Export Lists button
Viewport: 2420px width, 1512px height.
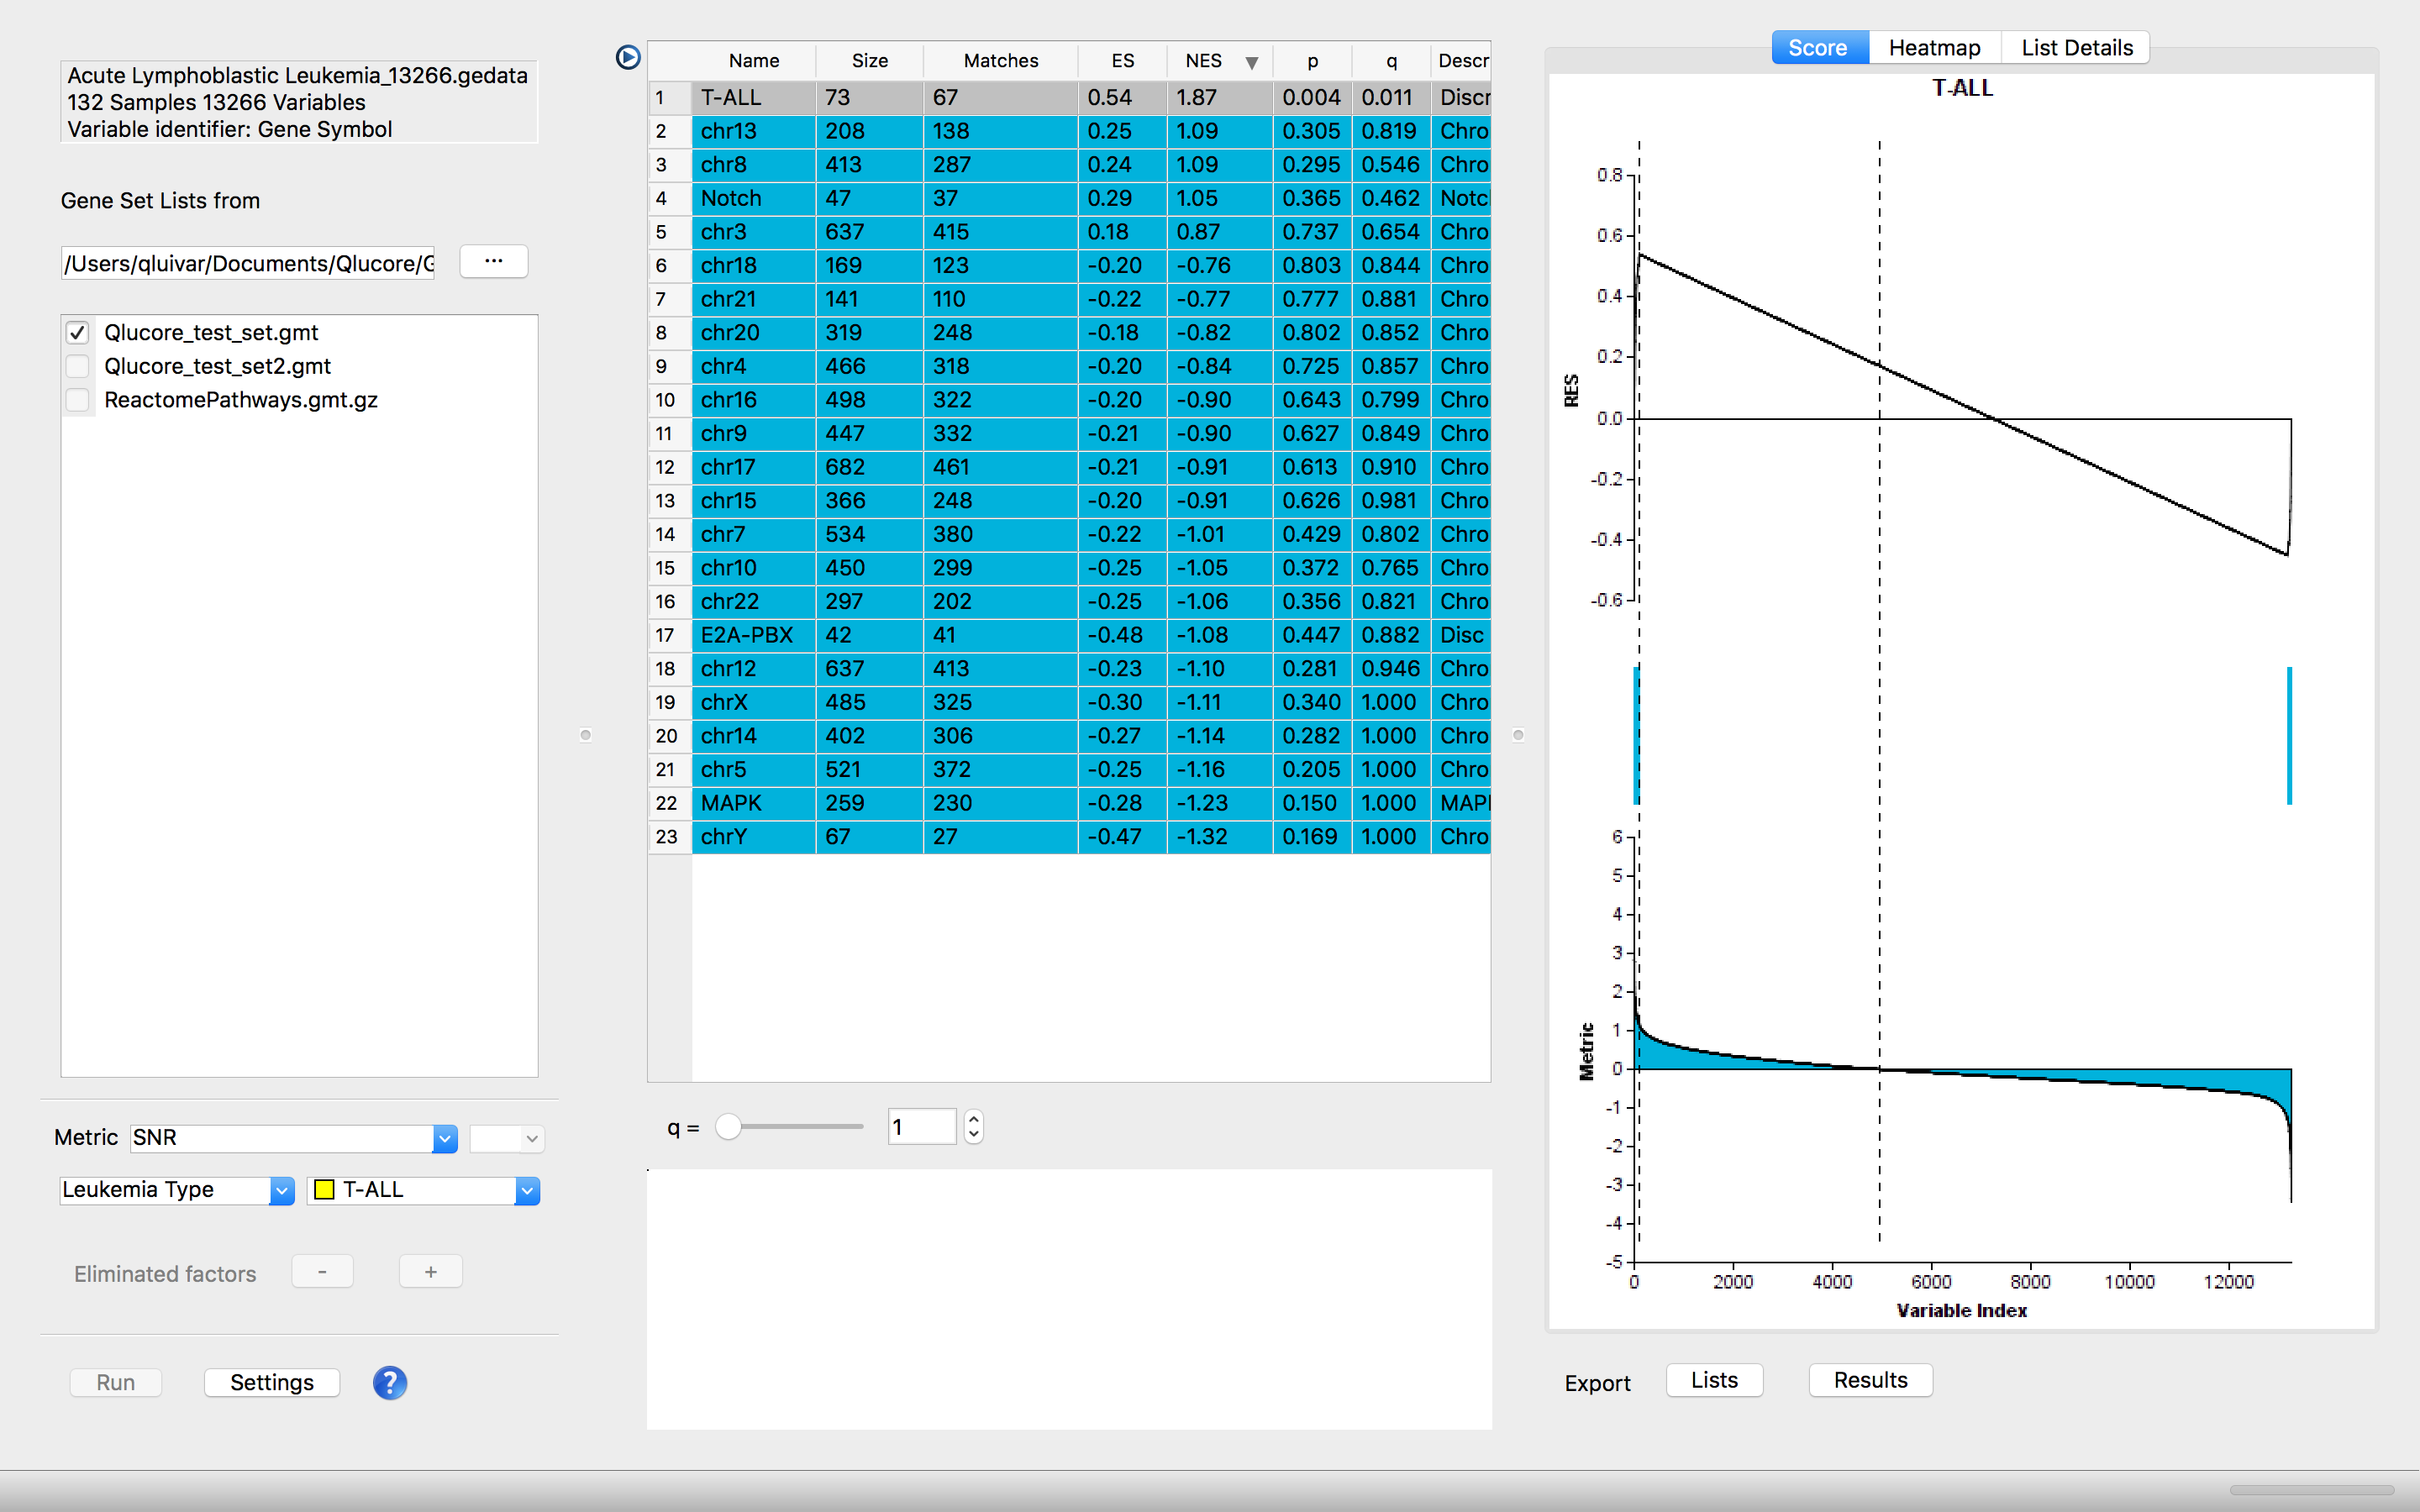[x=1714, y=1380]
